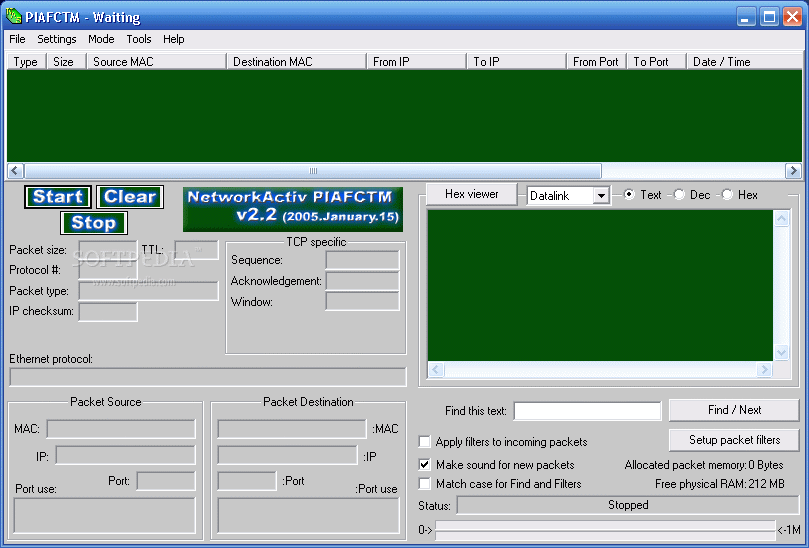Click the Packet type field
Image resolution: width=809 pixels, height=548 pixels.
(148, 291)
